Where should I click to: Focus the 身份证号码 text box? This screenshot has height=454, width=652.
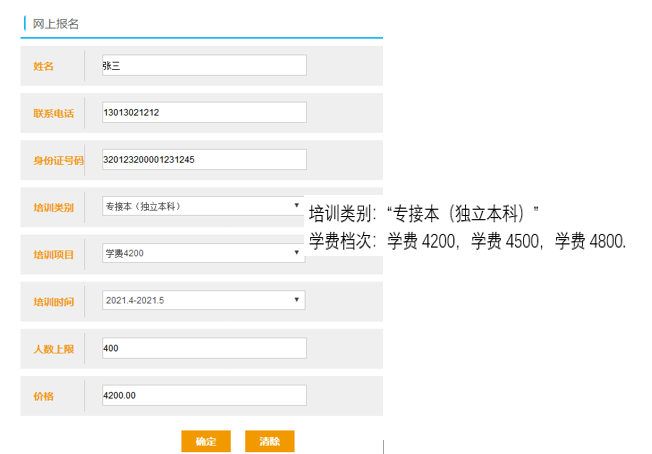coord(204,159)
